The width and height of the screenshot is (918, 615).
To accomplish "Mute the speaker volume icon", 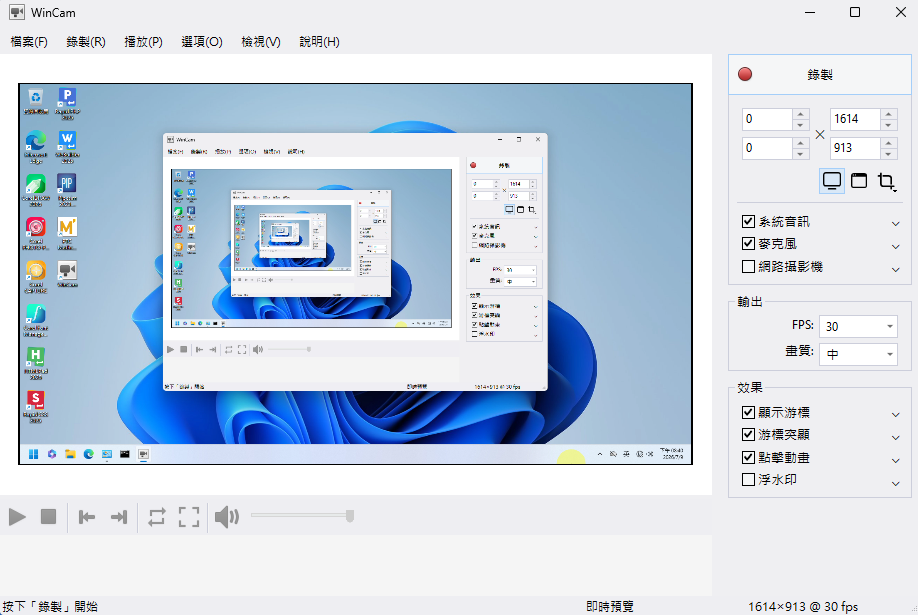I will [x=227, y=517].
